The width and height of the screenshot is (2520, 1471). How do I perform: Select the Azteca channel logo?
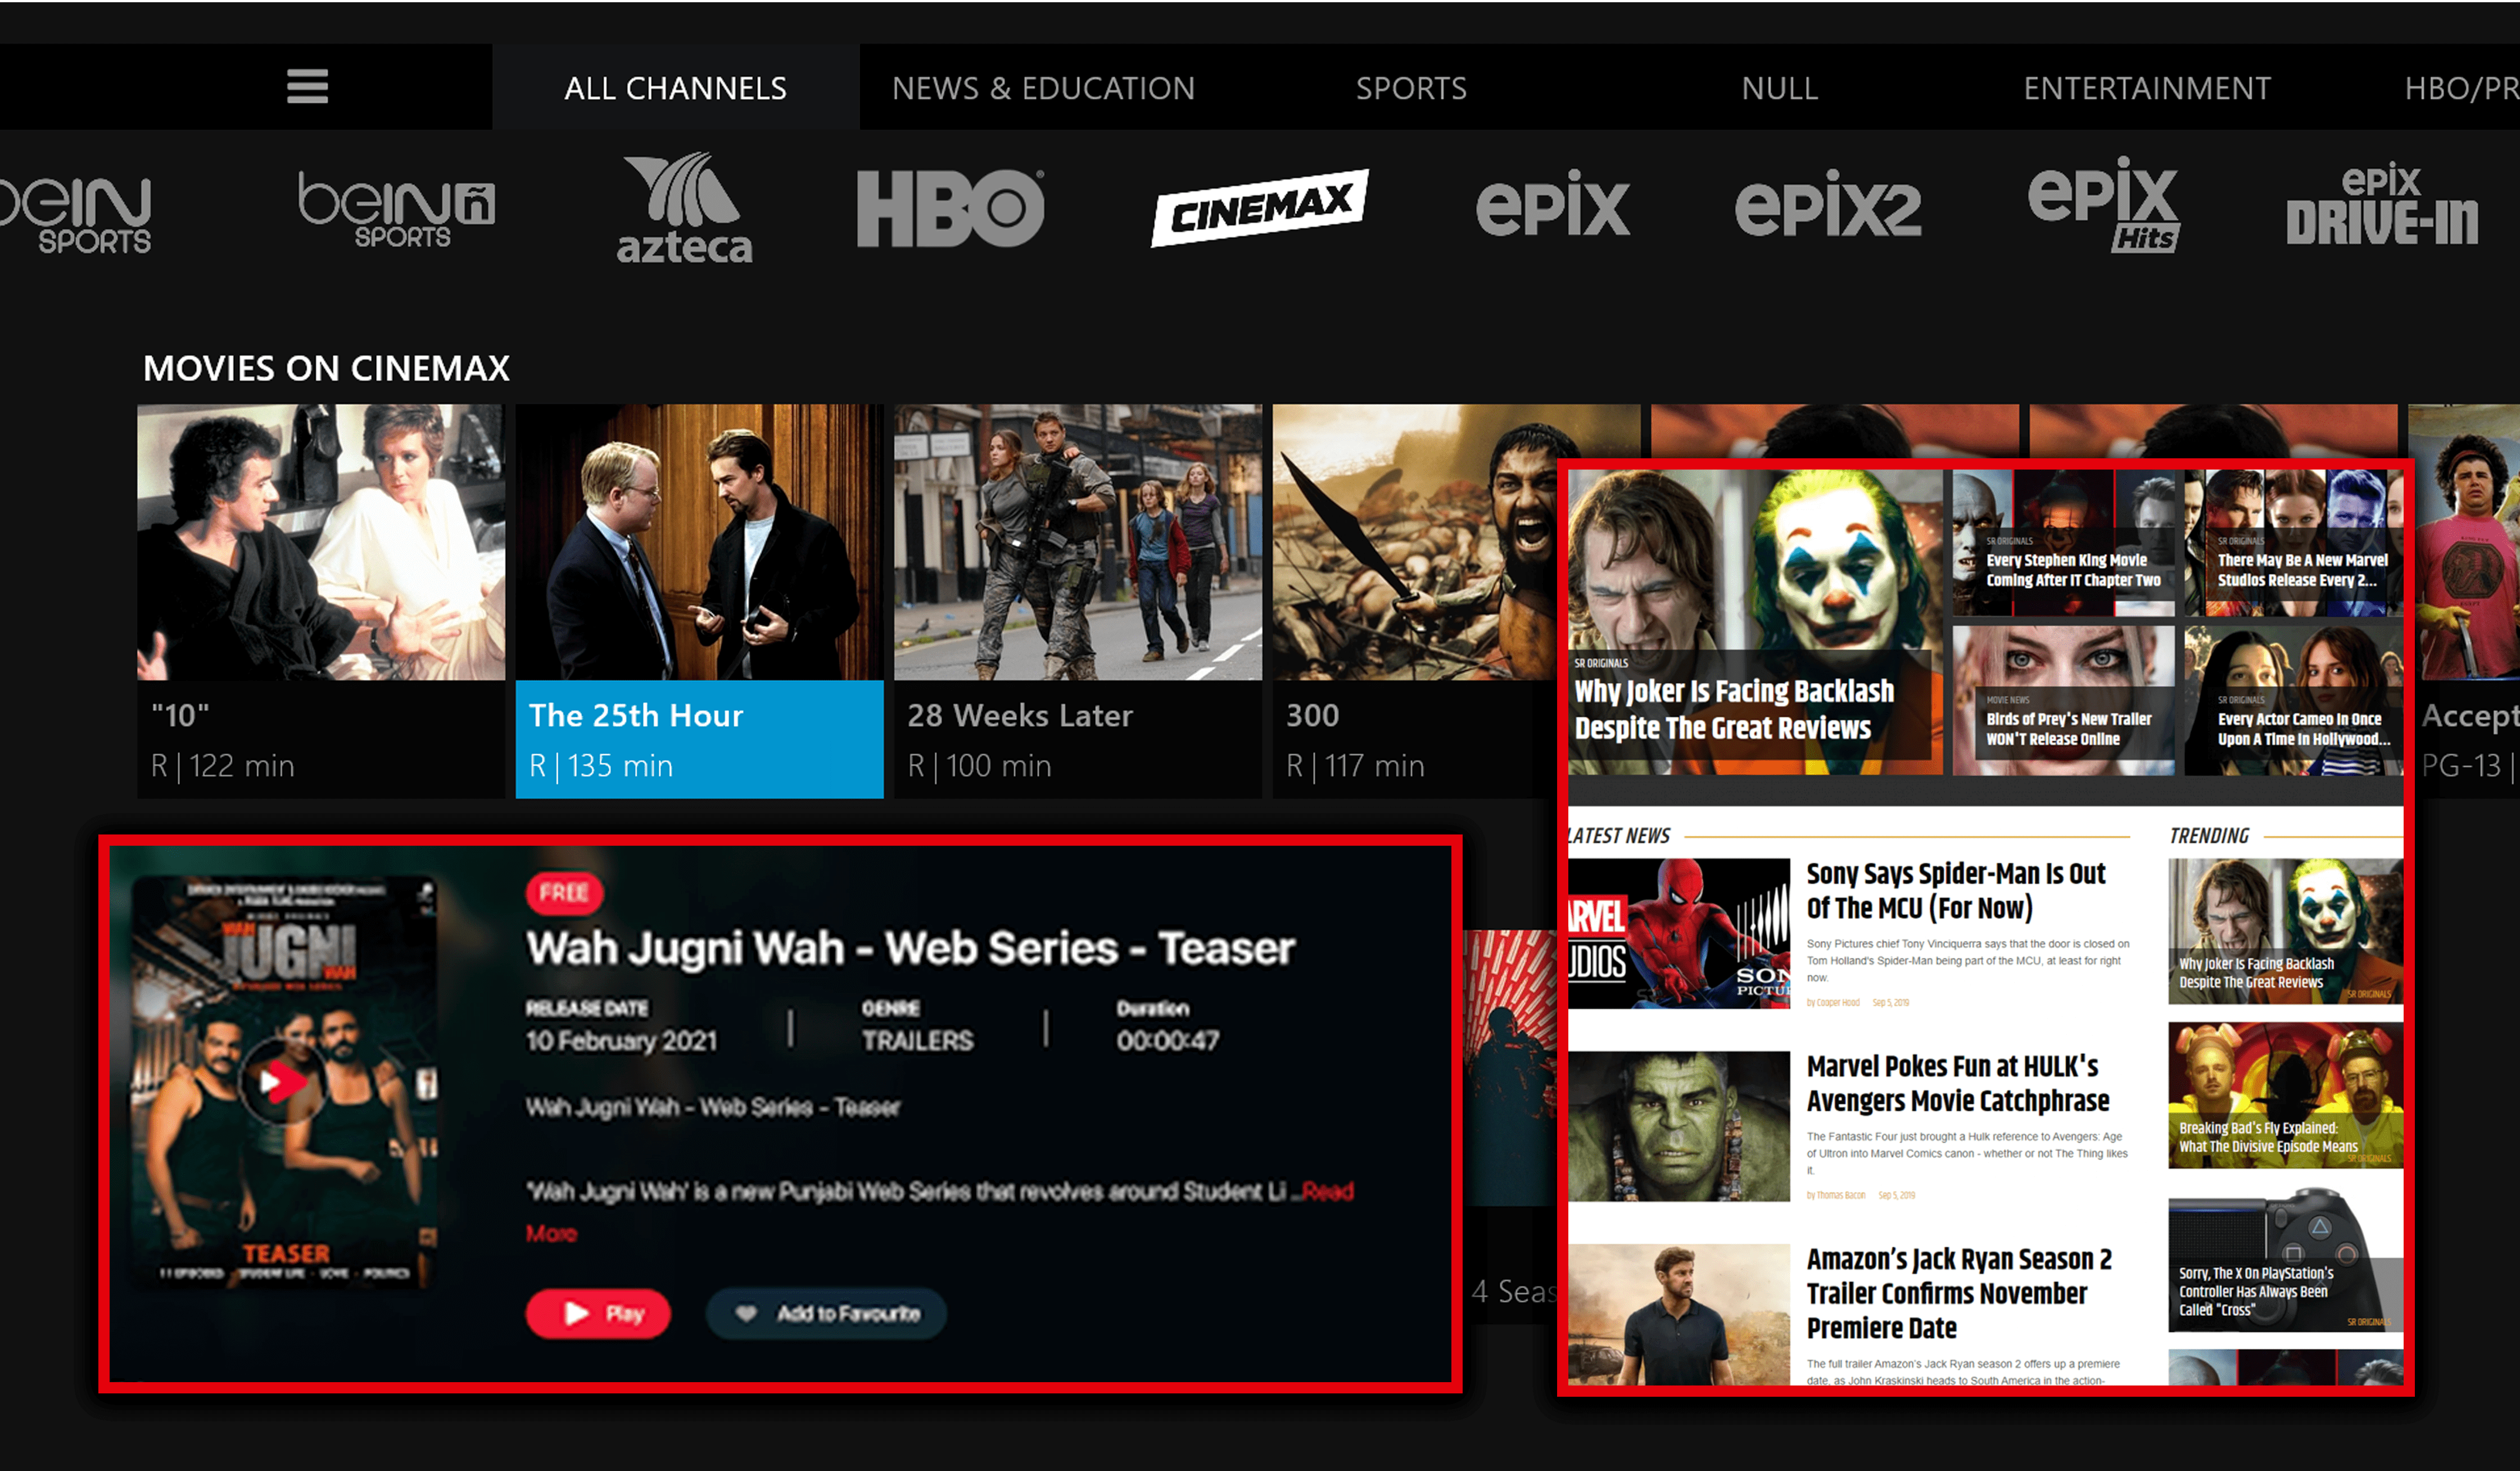coord(685,208)
